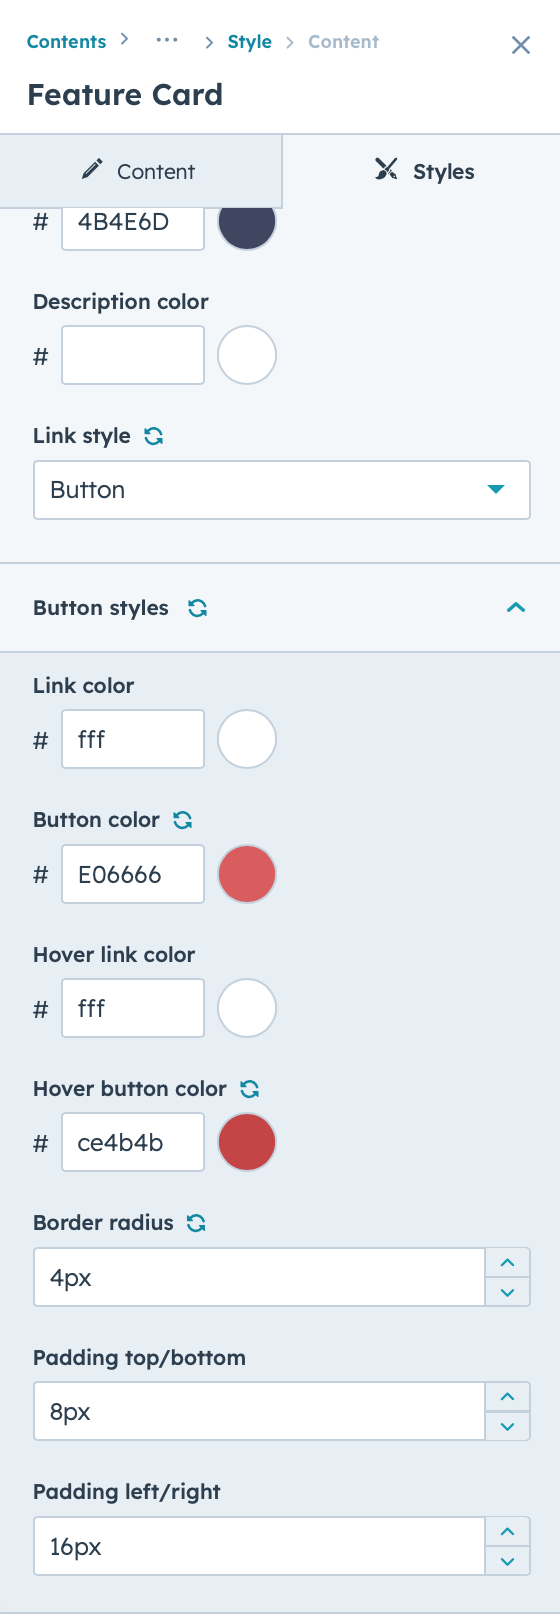Image resolution: width=560 pixels, height=1614 pixels.
Task: Reset Button styles group icon
Action: tap(198, 608)
